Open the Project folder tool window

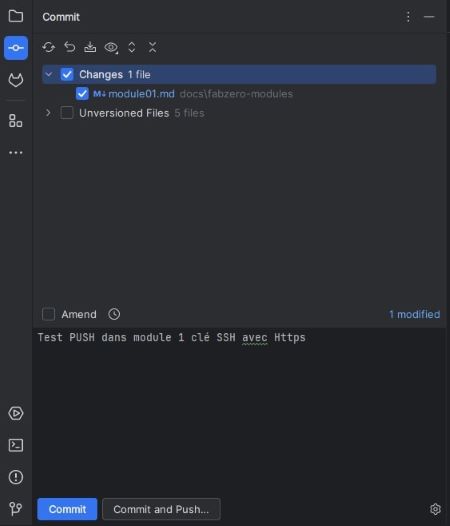16,16
